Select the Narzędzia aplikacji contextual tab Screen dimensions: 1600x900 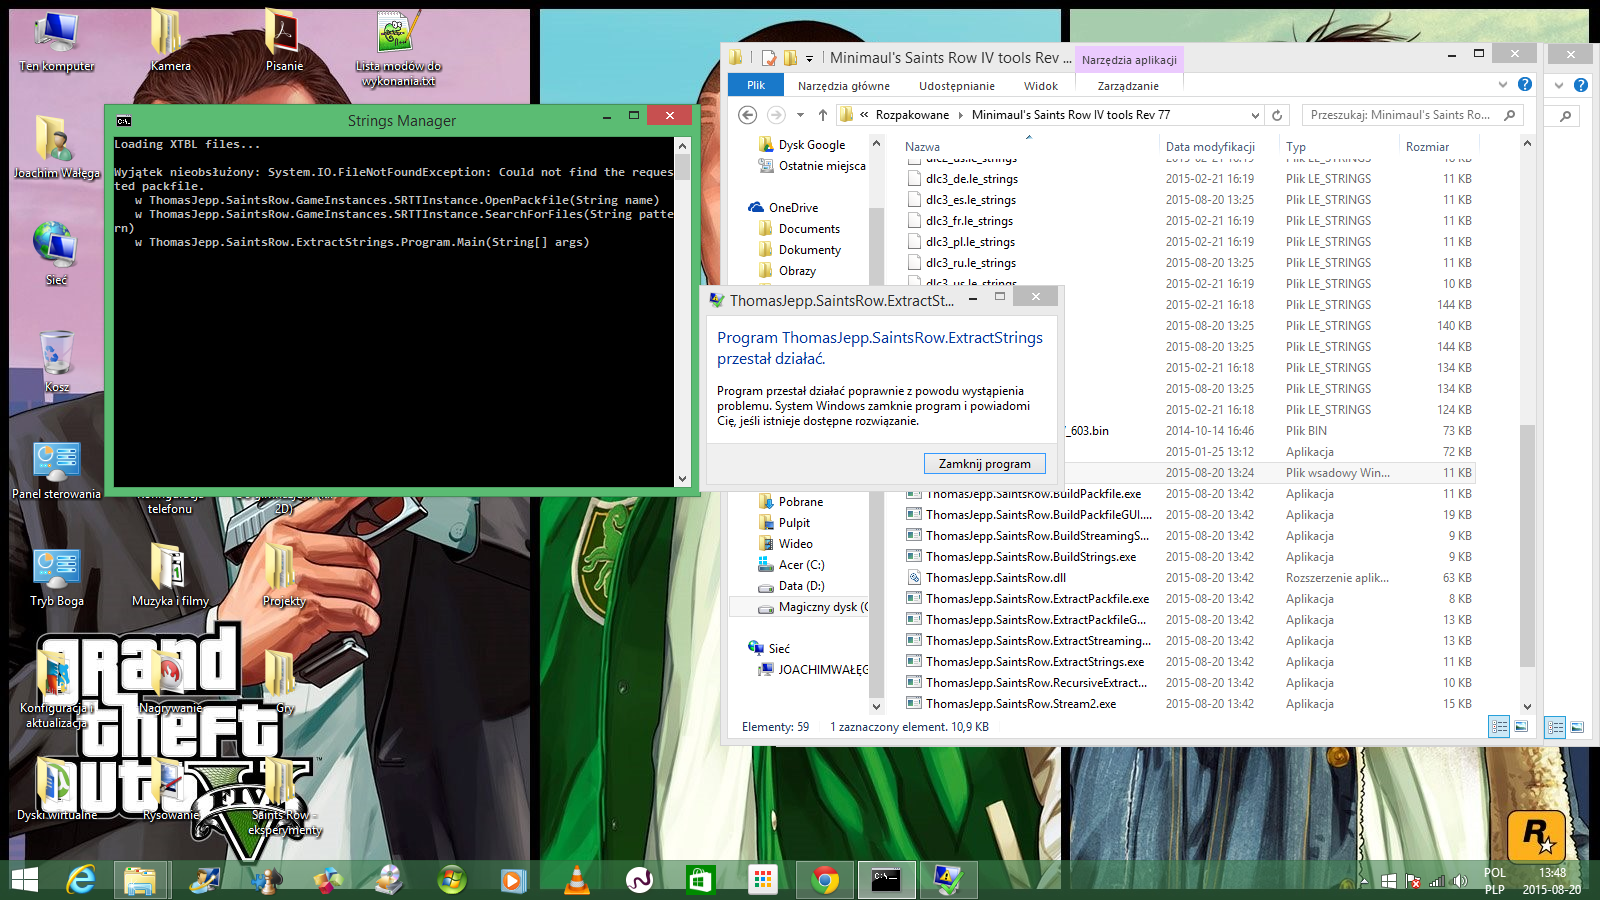[1129, 60]
